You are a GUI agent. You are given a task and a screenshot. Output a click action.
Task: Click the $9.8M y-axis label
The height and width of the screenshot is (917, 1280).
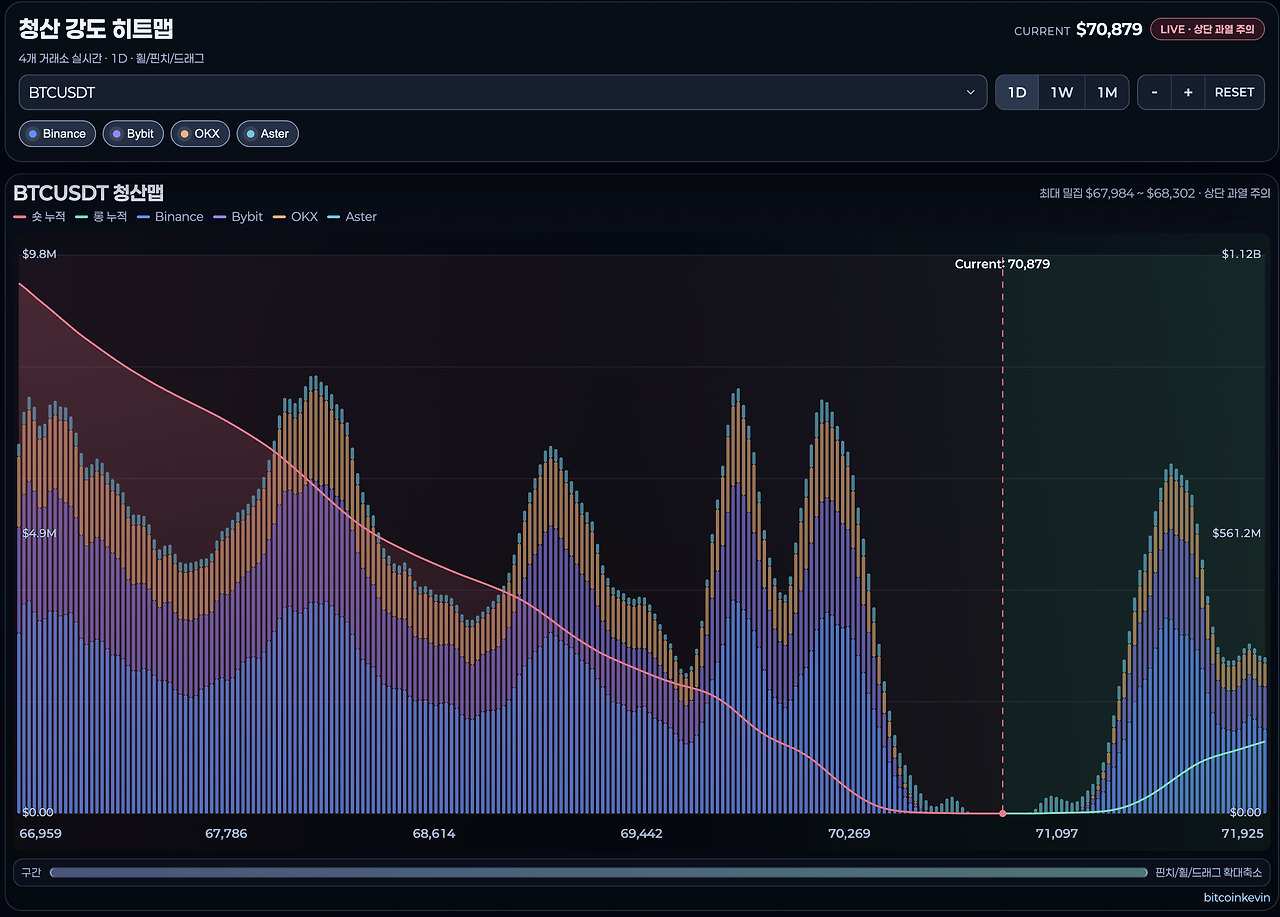pos(39,255)
